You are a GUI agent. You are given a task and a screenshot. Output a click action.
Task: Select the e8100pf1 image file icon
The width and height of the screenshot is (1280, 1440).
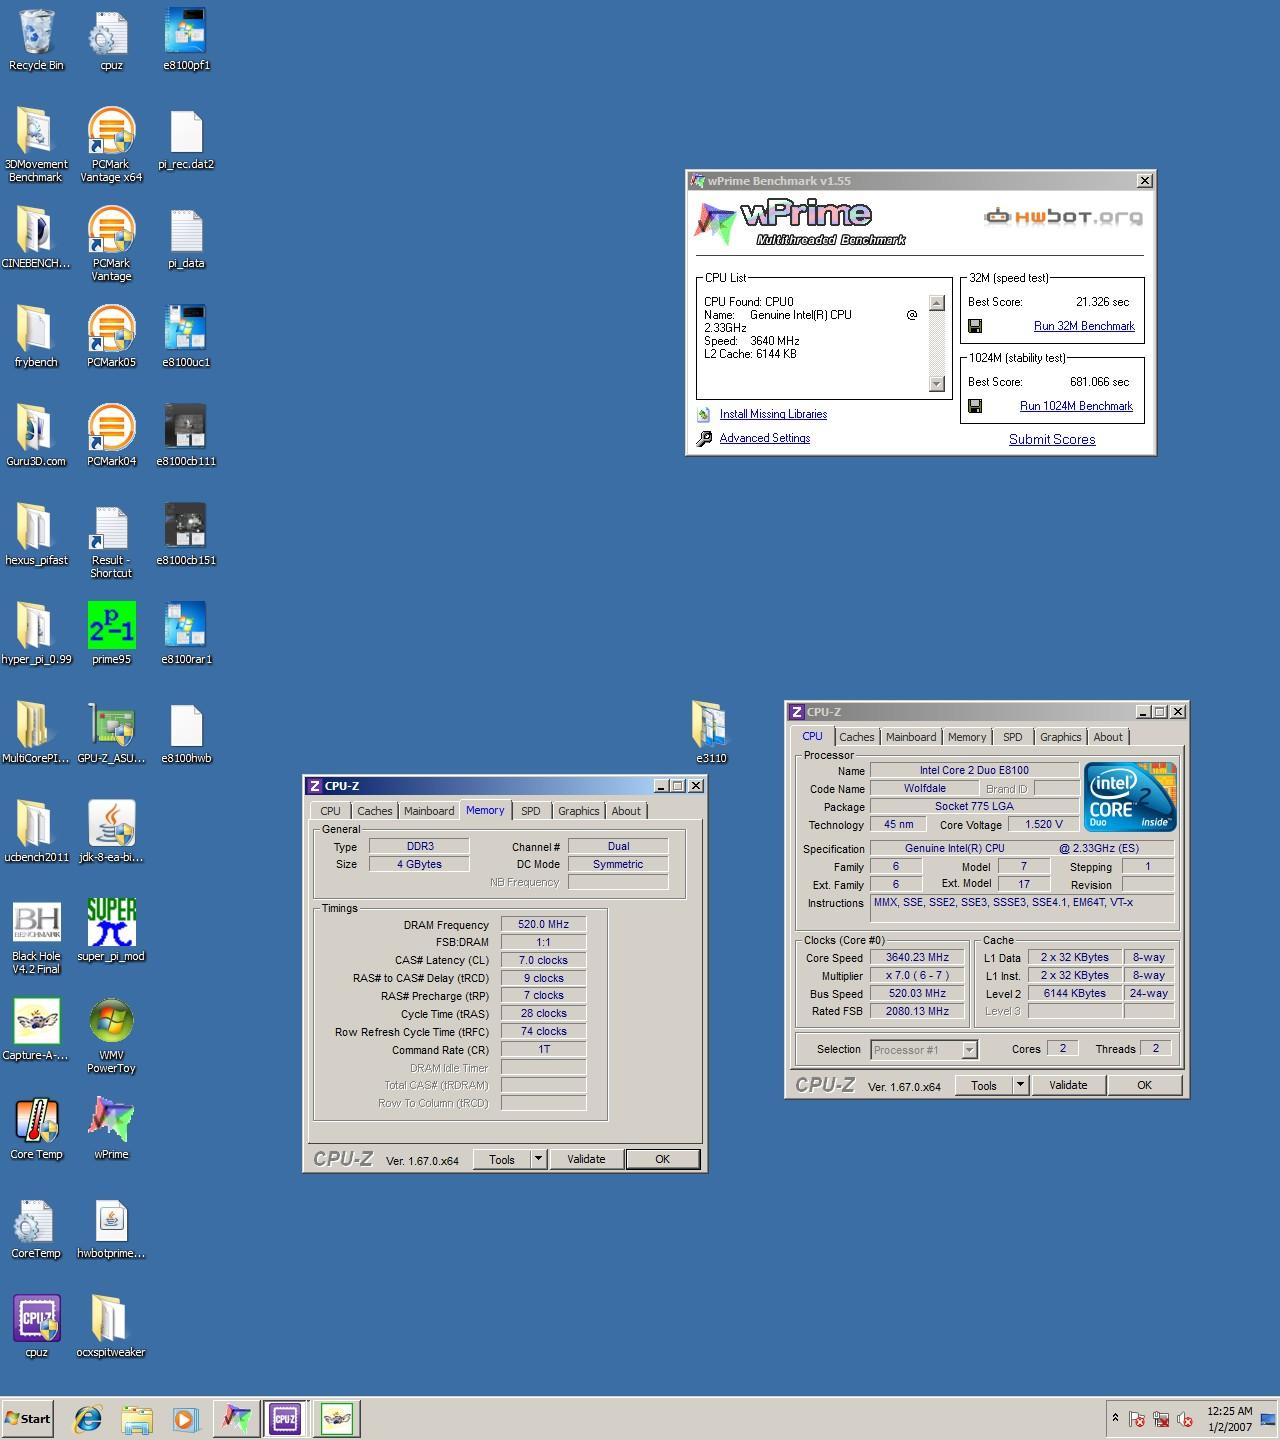coord(186,40)
